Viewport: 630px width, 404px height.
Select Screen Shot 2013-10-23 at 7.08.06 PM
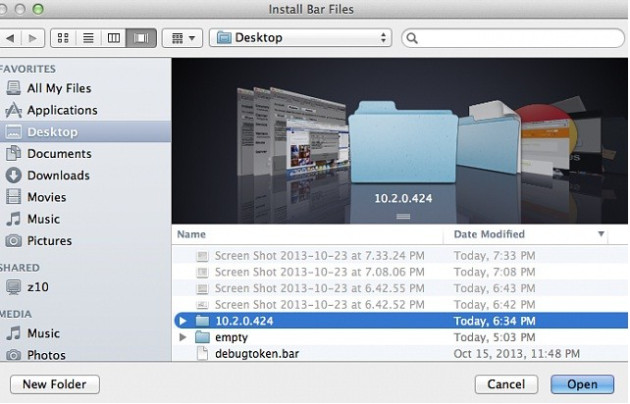click(x=401, y=272)
